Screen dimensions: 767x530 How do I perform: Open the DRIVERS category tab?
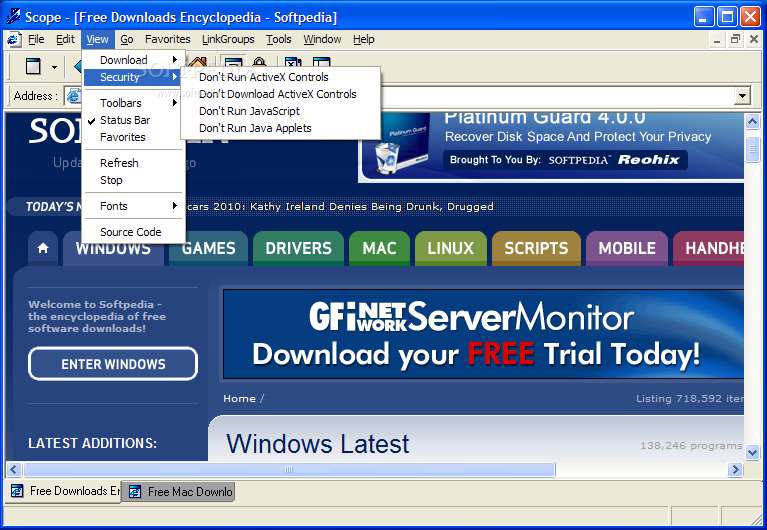click(298, 249)
